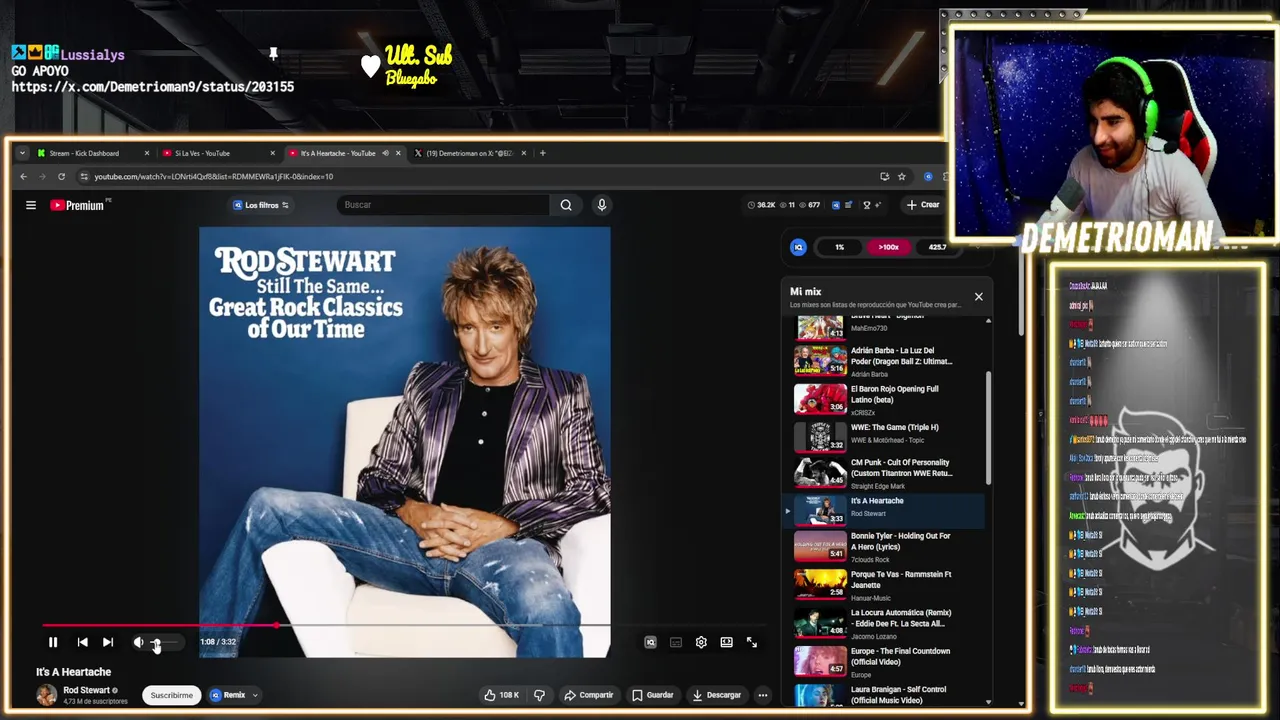Subscribe with the Suscribirme button
The width and height of the screenshot is (1280, 720).
(x=171, y=695)
